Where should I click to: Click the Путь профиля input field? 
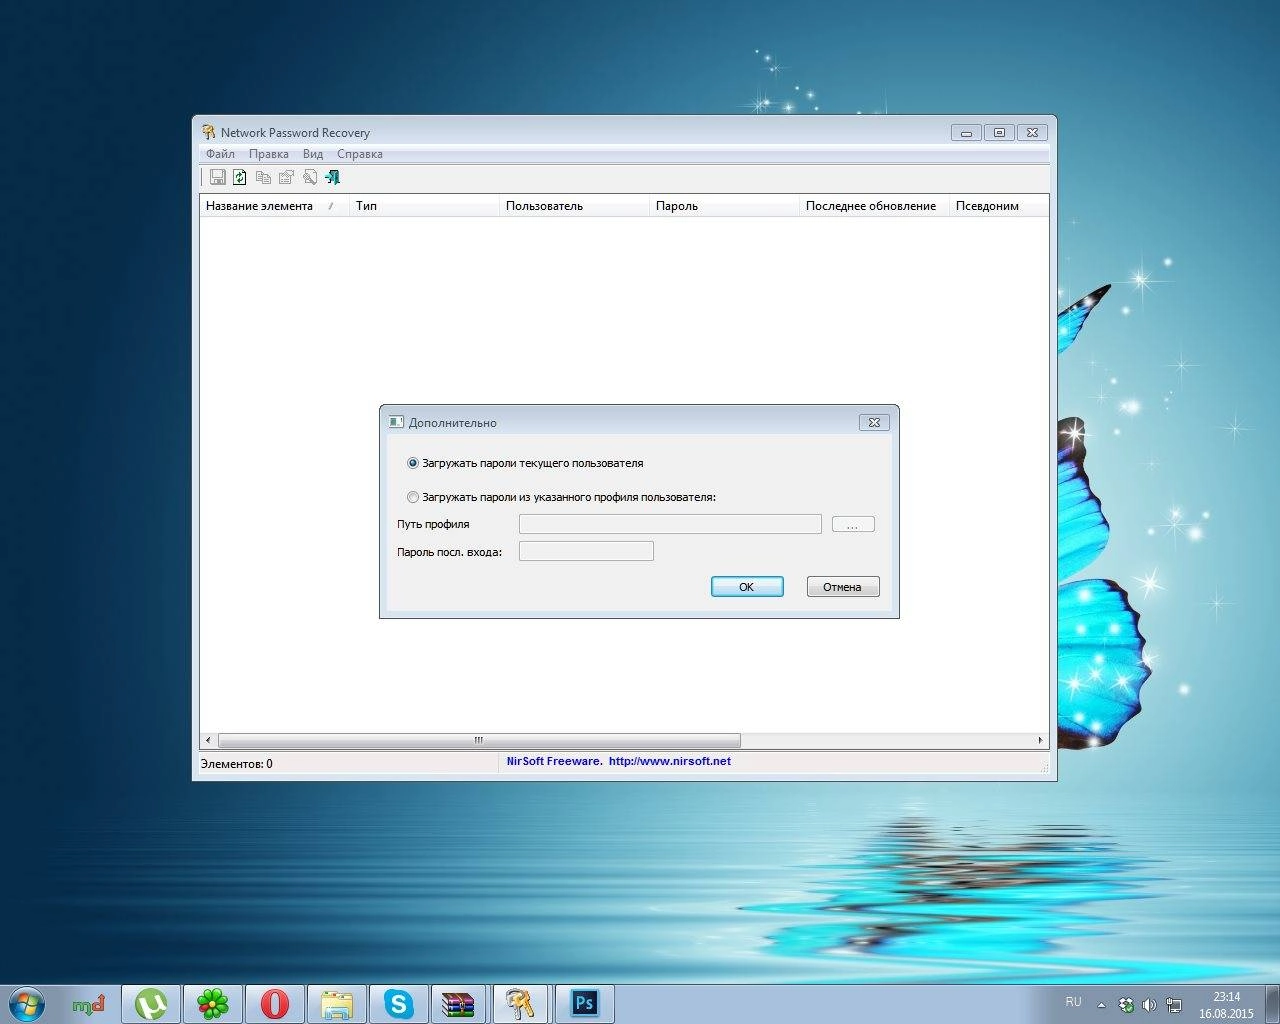670,524
